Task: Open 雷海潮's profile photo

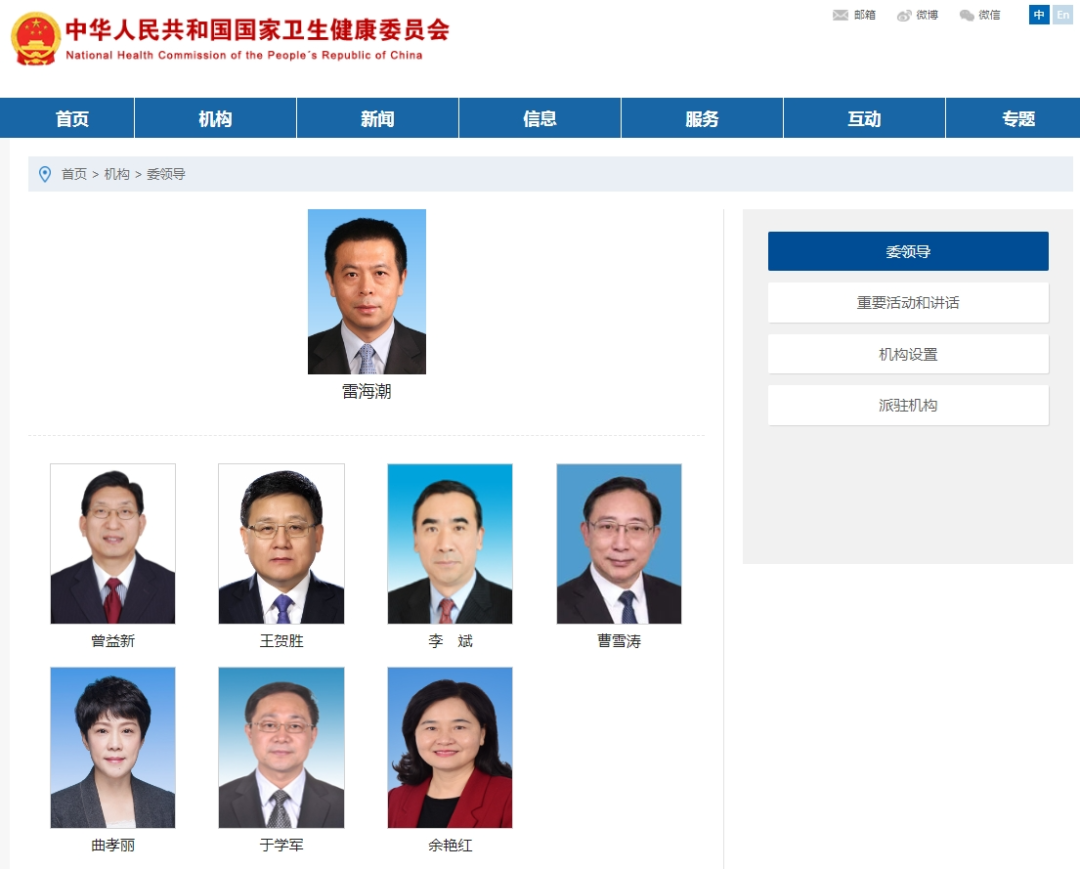Action: [366, 290]
